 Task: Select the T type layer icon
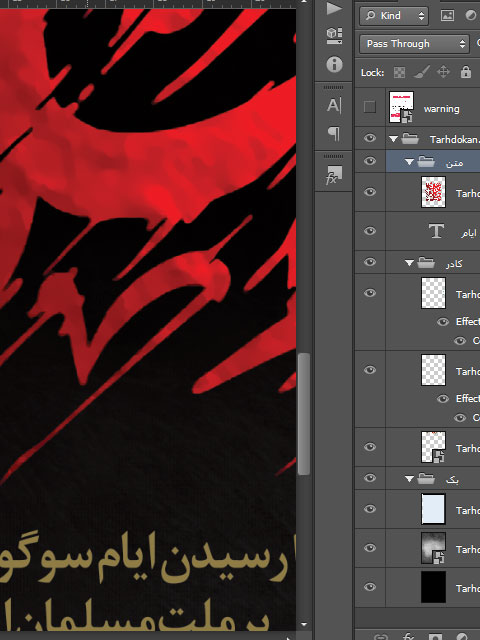point(436,231)
